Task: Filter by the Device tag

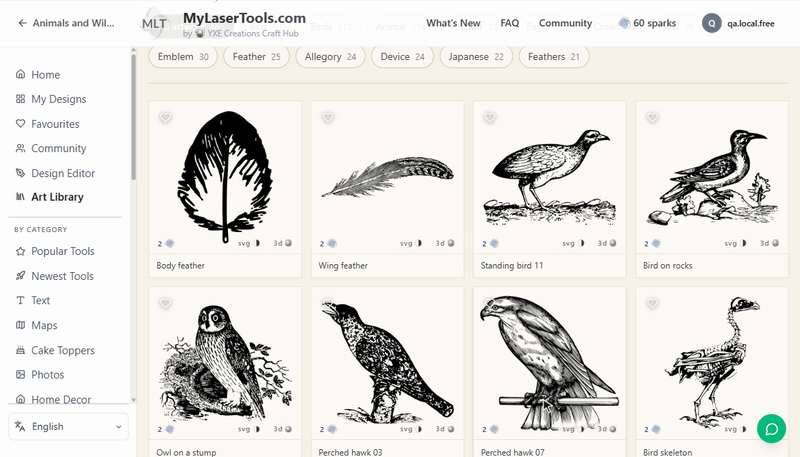Action: click(402, 57)
